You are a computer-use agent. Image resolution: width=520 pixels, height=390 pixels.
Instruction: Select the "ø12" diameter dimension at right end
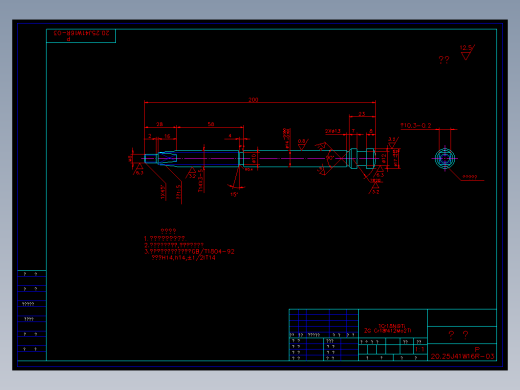(384, 158)
